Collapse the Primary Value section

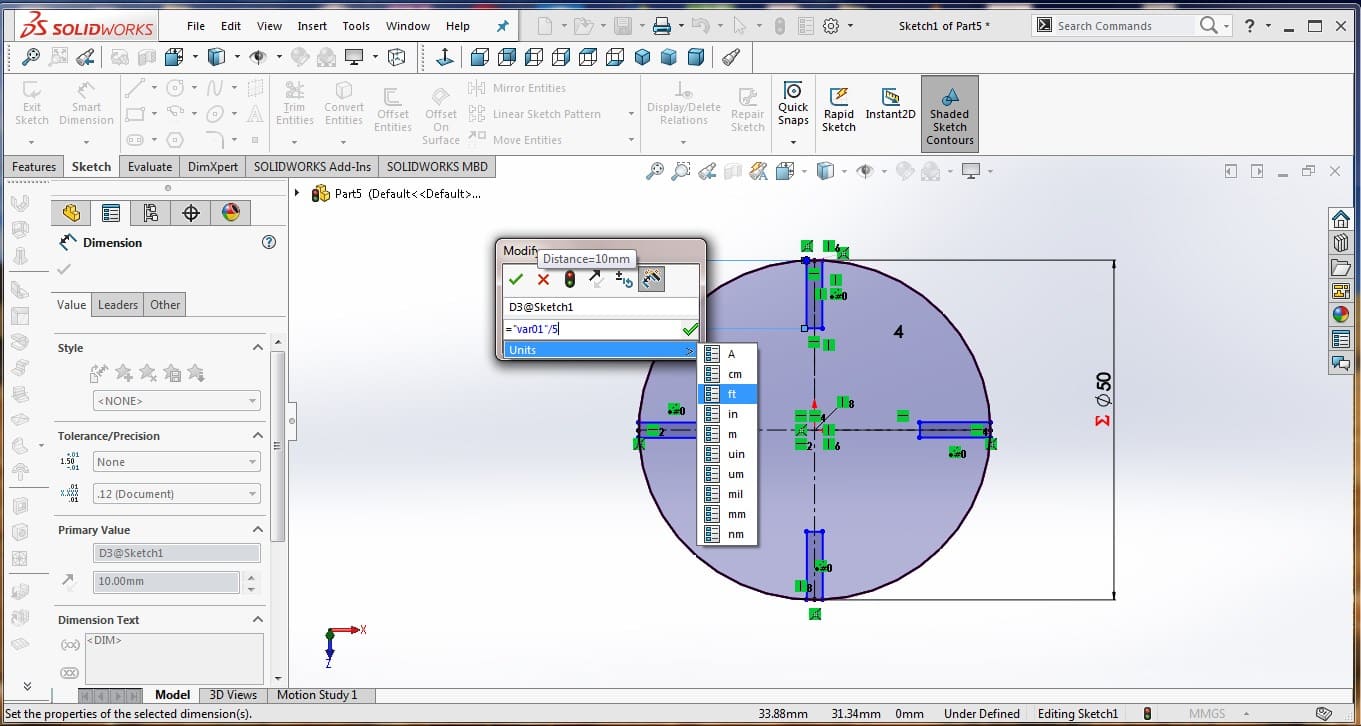point(258,530)
